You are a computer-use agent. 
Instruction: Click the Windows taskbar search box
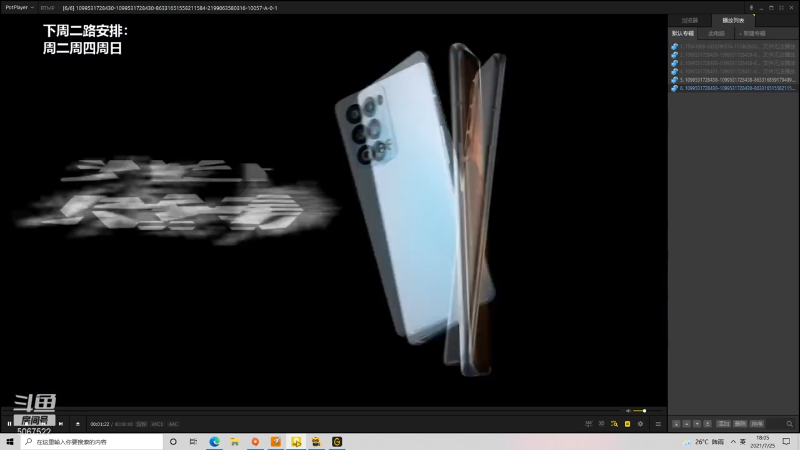92,442
